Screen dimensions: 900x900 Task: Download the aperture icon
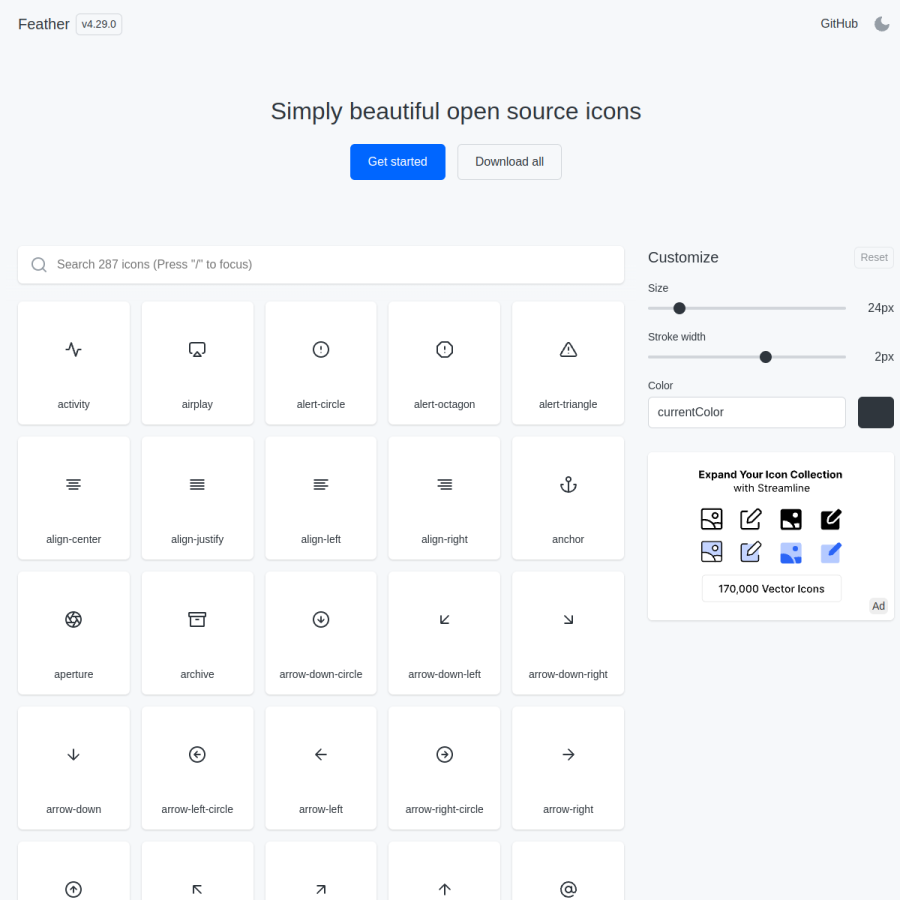point(73,633)
